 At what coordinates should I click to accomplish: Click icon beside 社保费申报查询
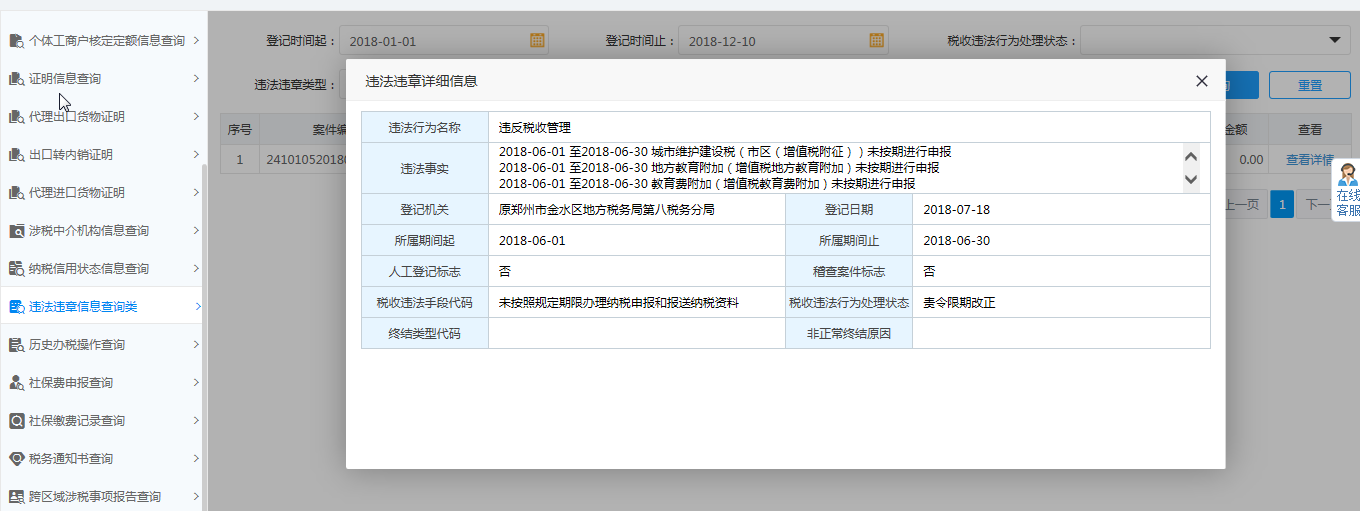click(x=16, y=383)
